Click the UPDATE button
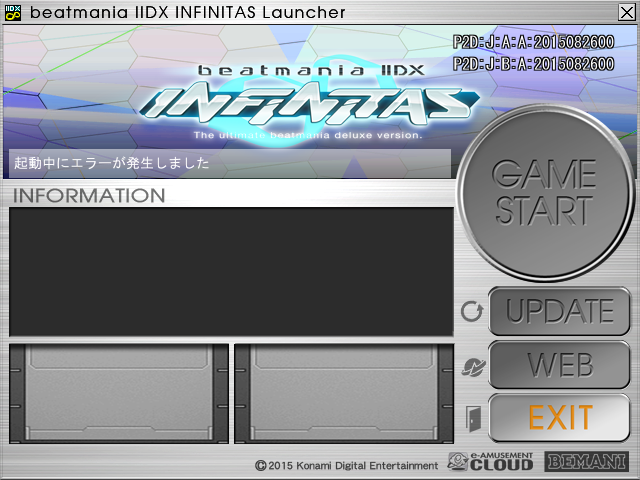640x480 pixels. 559,311
